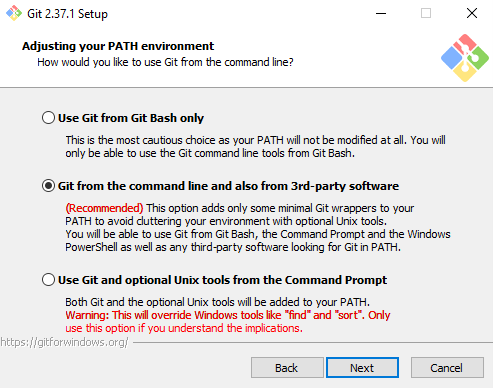The height and width of the screenshot is (388, 493).
Task: Click the large Git logo in header
Action: [x=465, y=58]
